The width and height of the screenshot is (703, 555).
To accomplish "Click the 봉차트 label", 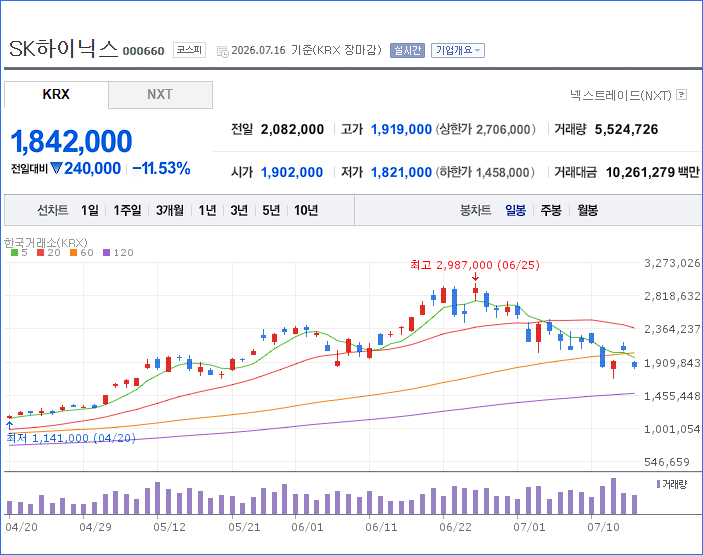I will pyautogui.click(x=475, y=210).
